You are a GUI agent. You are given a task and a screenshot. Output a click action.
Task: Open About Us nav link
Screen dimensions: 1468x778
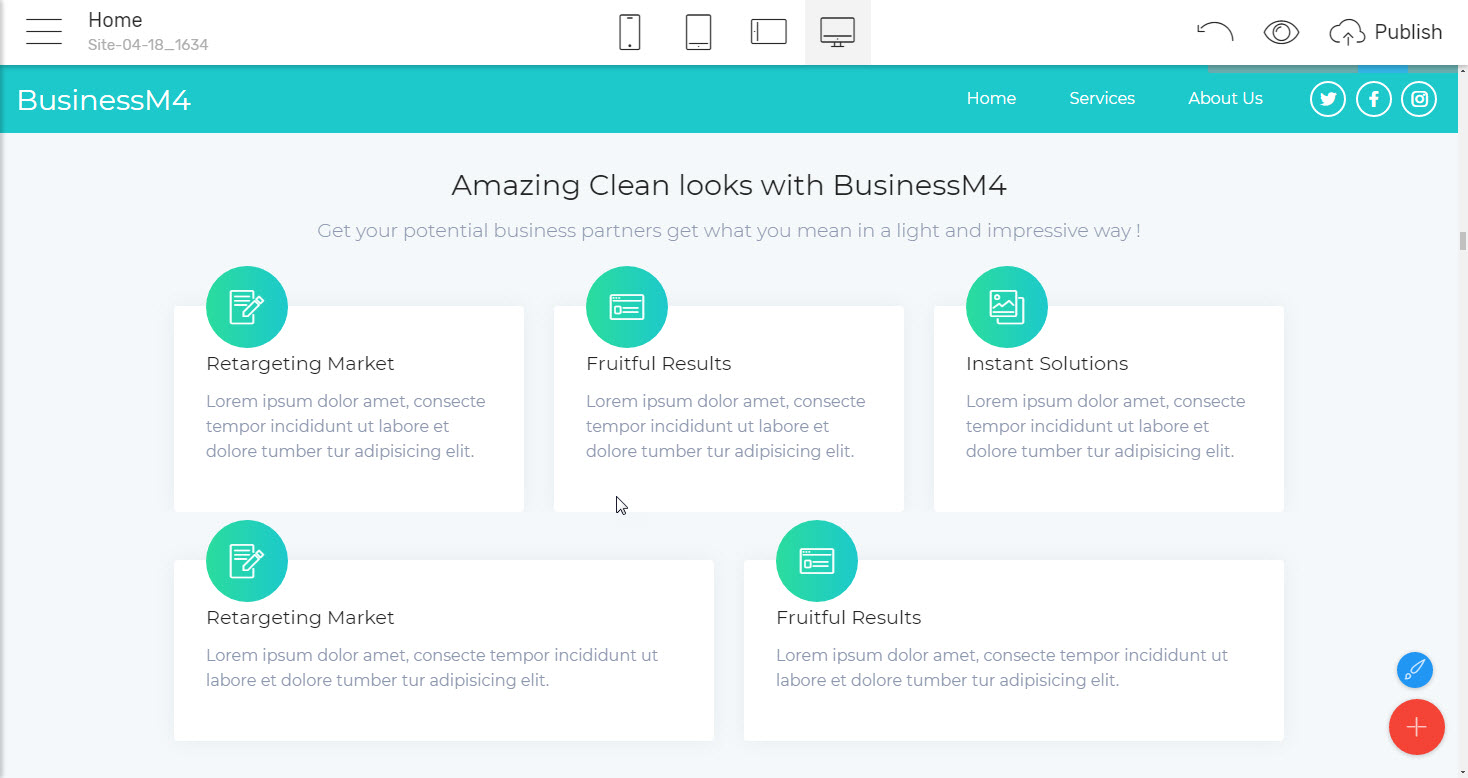(x=1225, y=98)
